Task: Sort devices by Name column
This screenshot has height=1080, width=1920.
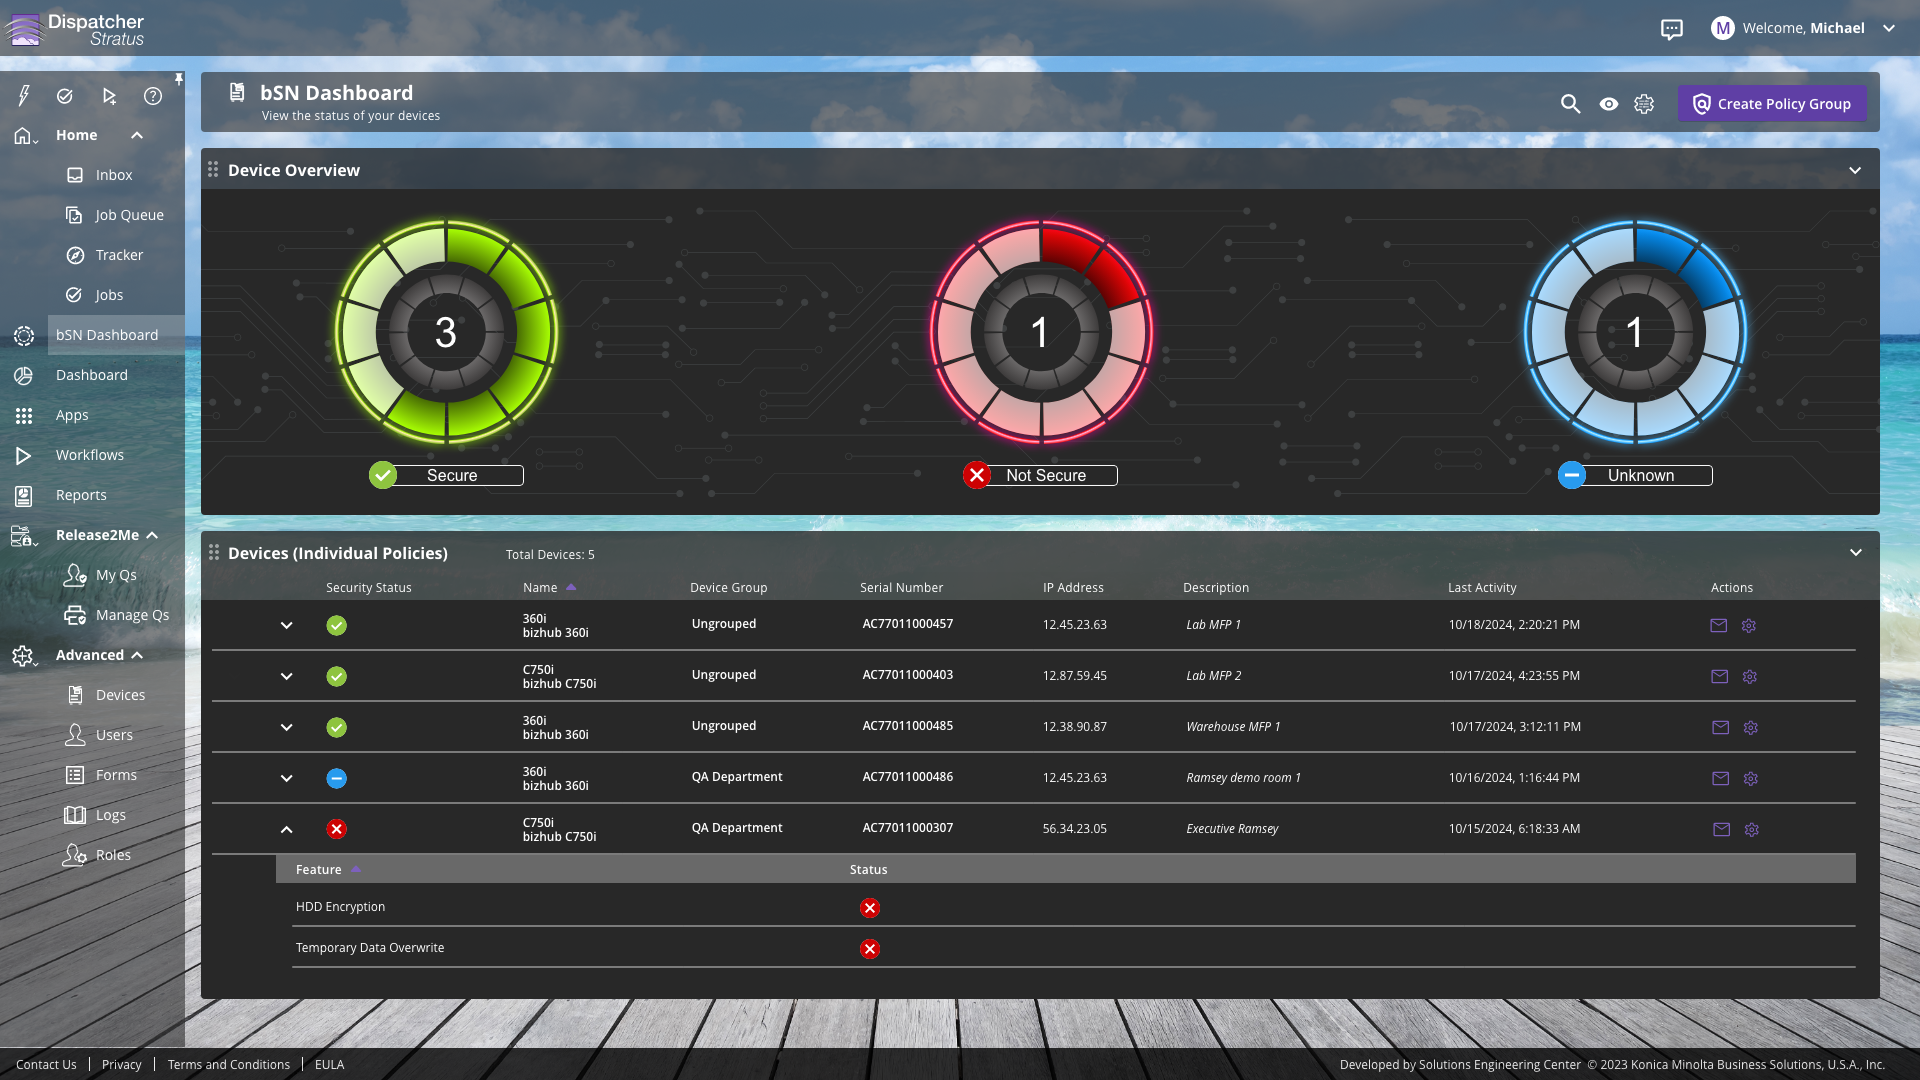Action: 549,588
